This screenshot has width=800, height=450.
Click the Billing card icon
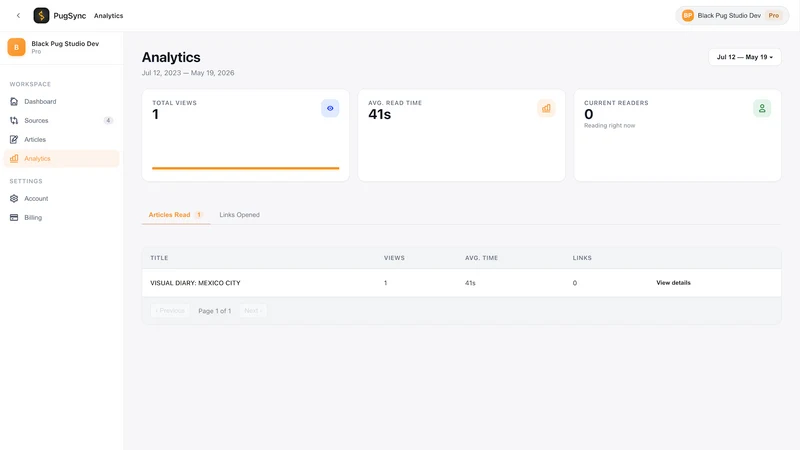[14, 217]
